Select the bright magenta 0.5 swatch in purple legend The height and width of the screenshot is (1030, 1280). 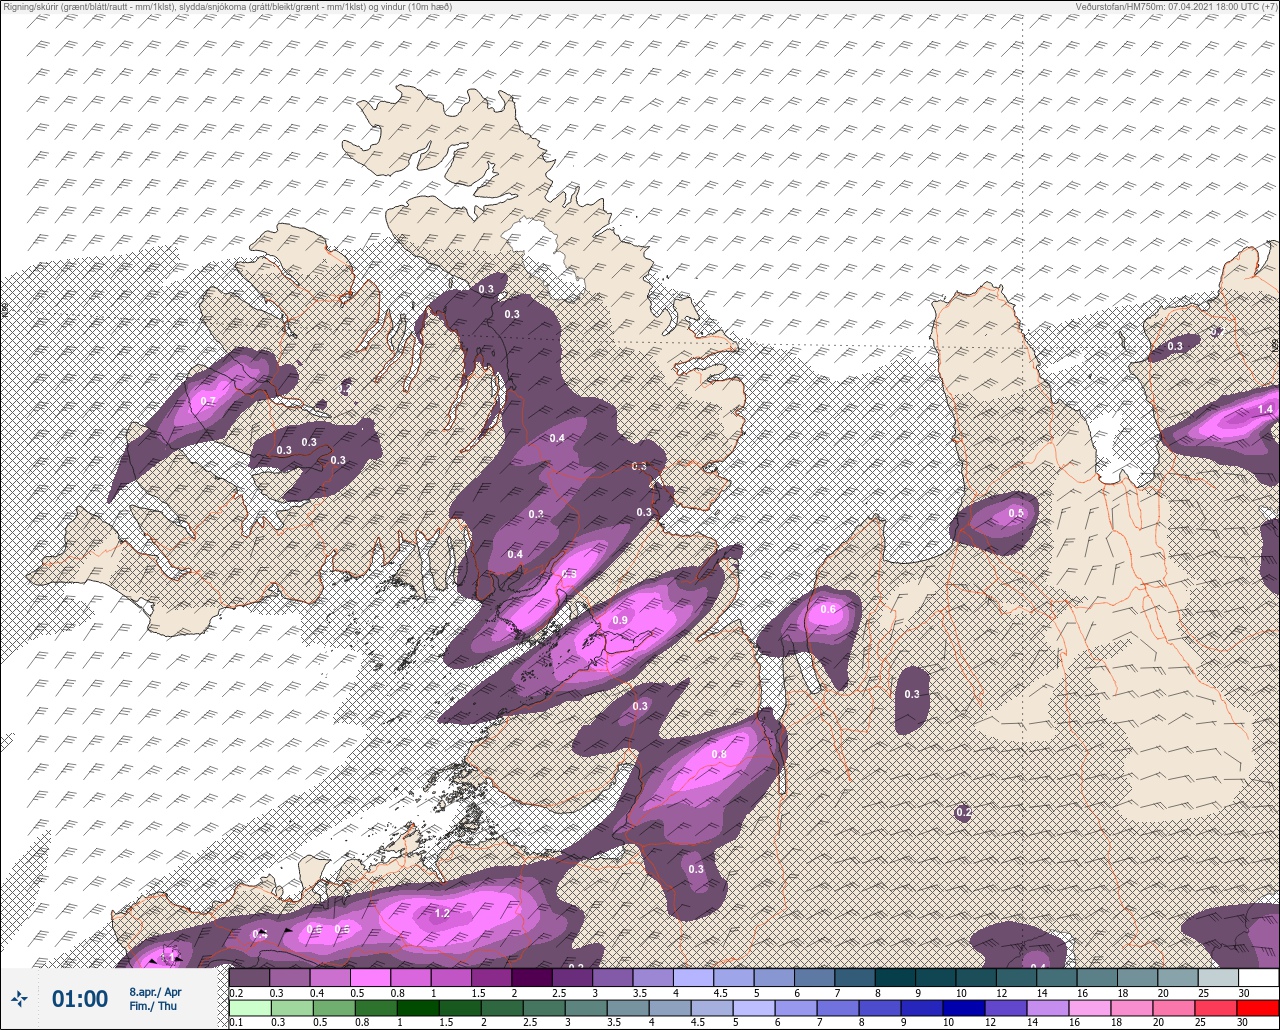point(370,976)
